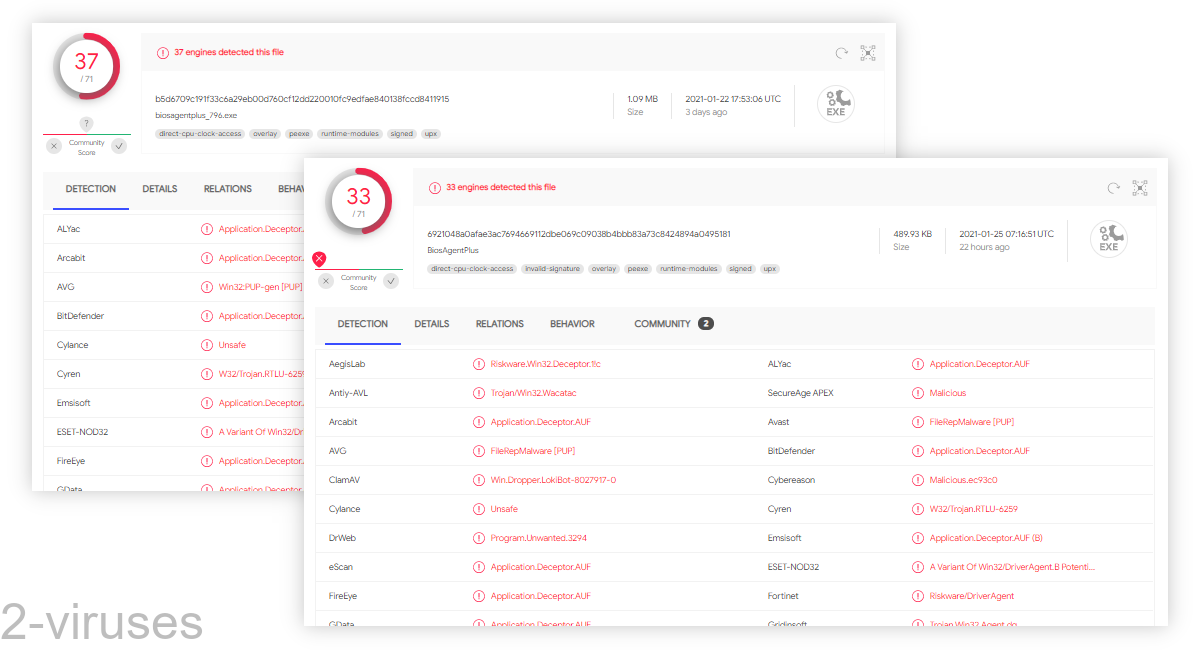Click the reanalyze icon in the 33-detections window
Screen dimensions: 1200x650
point(1114,188)
